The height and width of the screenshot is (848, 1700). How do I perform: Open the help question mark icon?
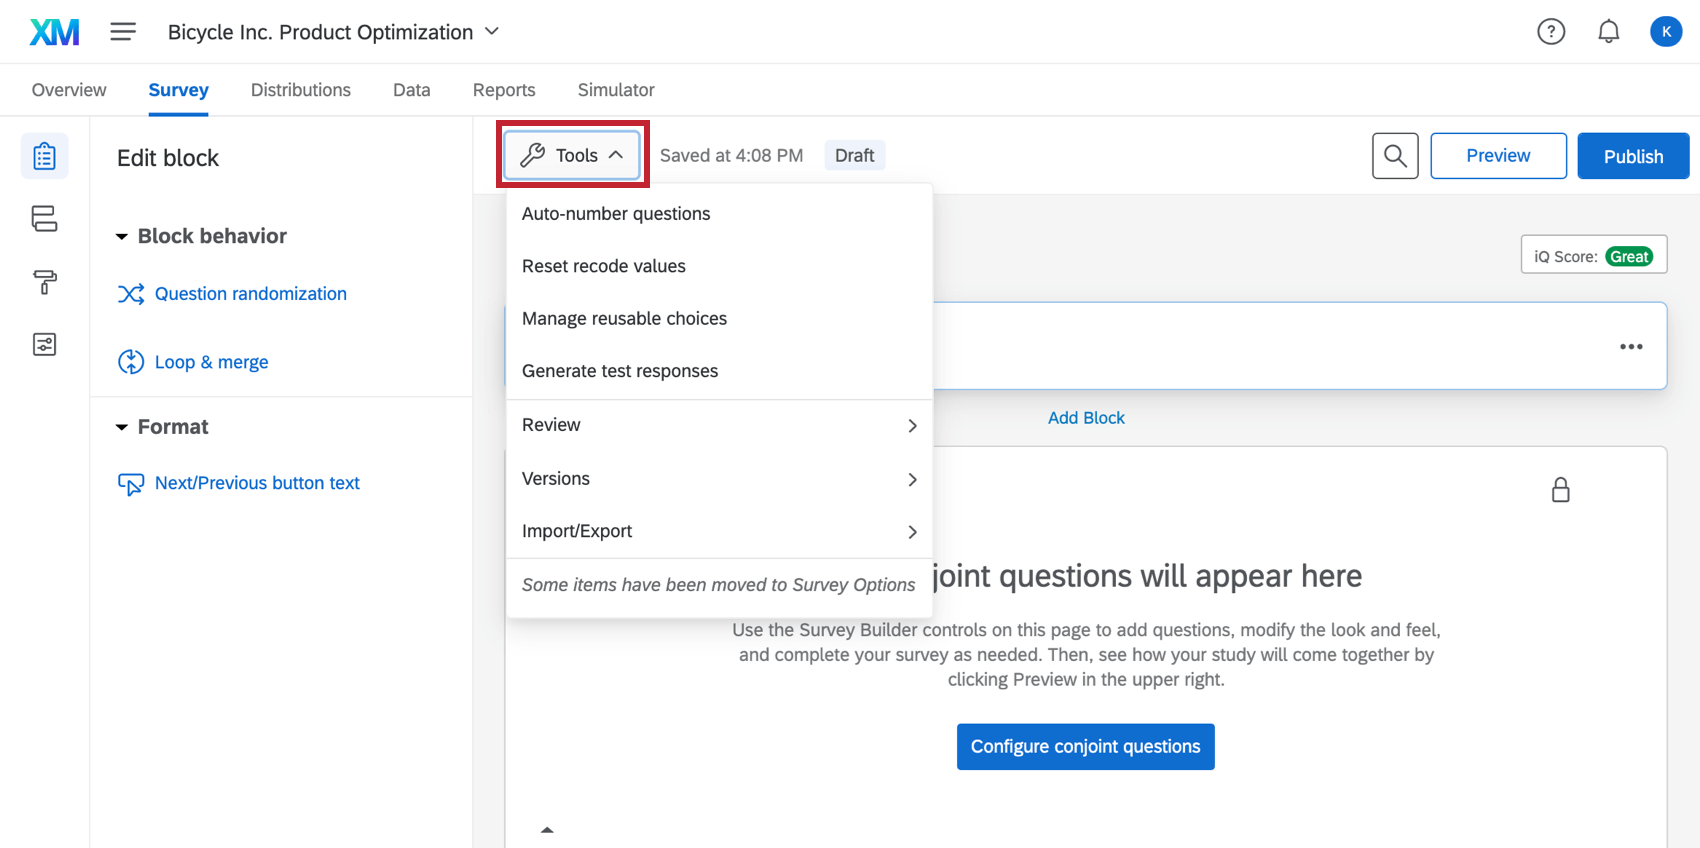pos(1551,32)
